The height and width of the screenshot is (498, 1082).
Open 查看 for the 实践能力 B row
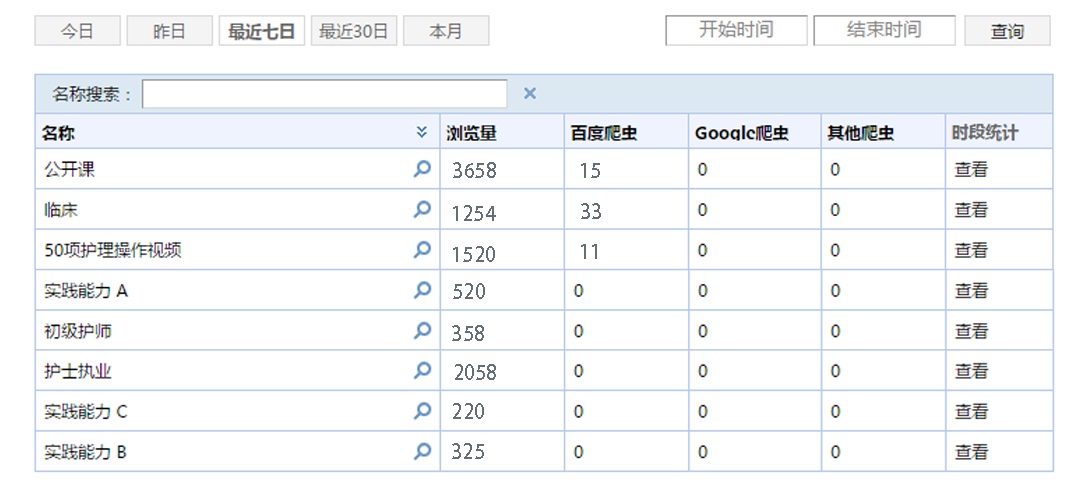pyautogui.click(x=971, y=452)
